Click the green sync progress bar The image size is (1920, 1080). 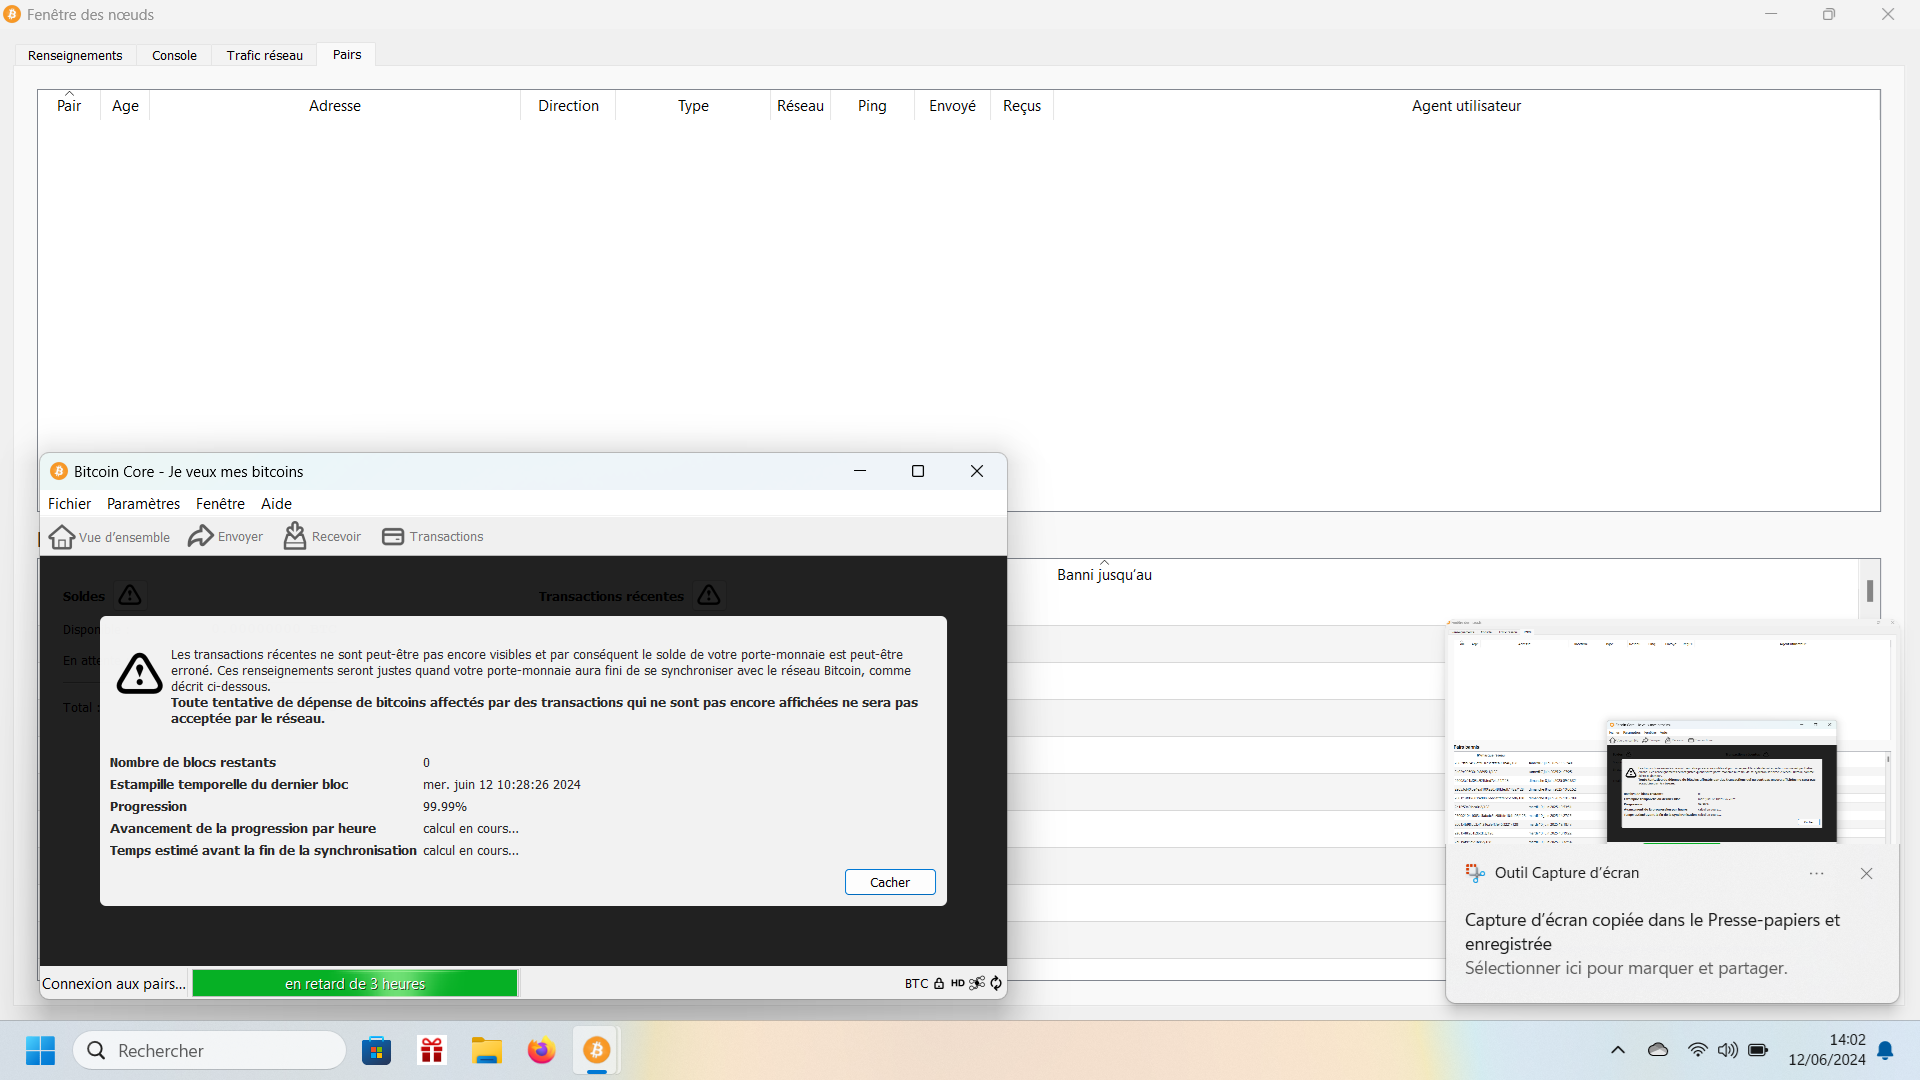tap(355, 984)
